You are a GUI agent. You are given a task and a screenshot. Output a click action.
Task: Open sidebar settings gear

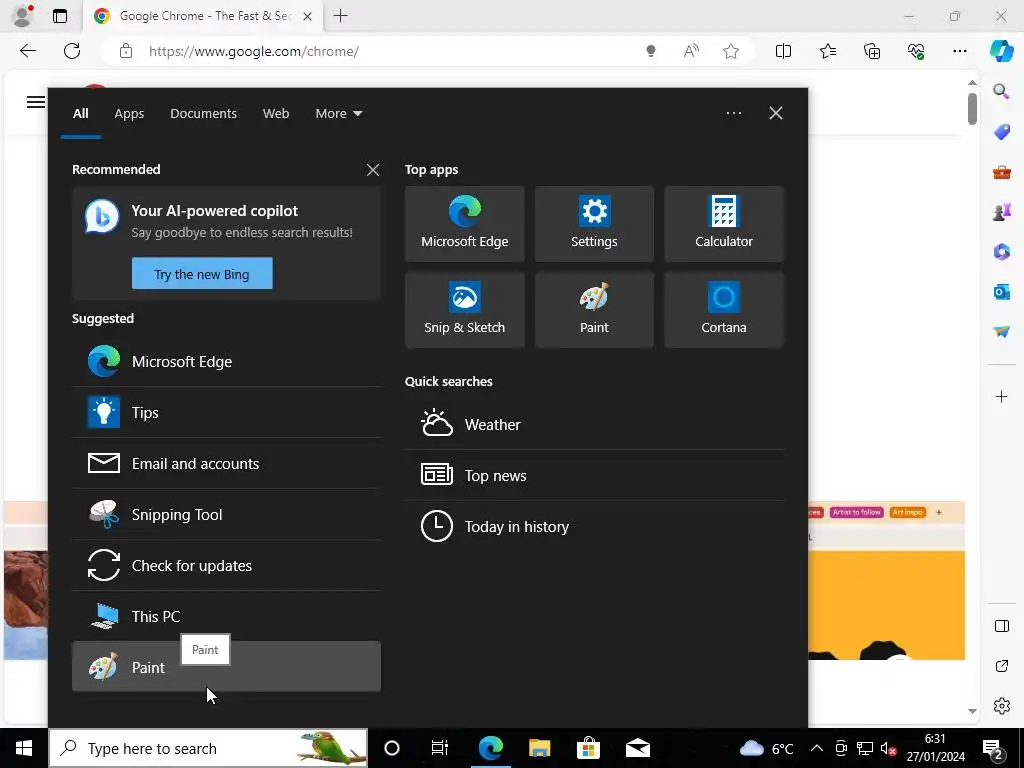(x=1001, y=706)
